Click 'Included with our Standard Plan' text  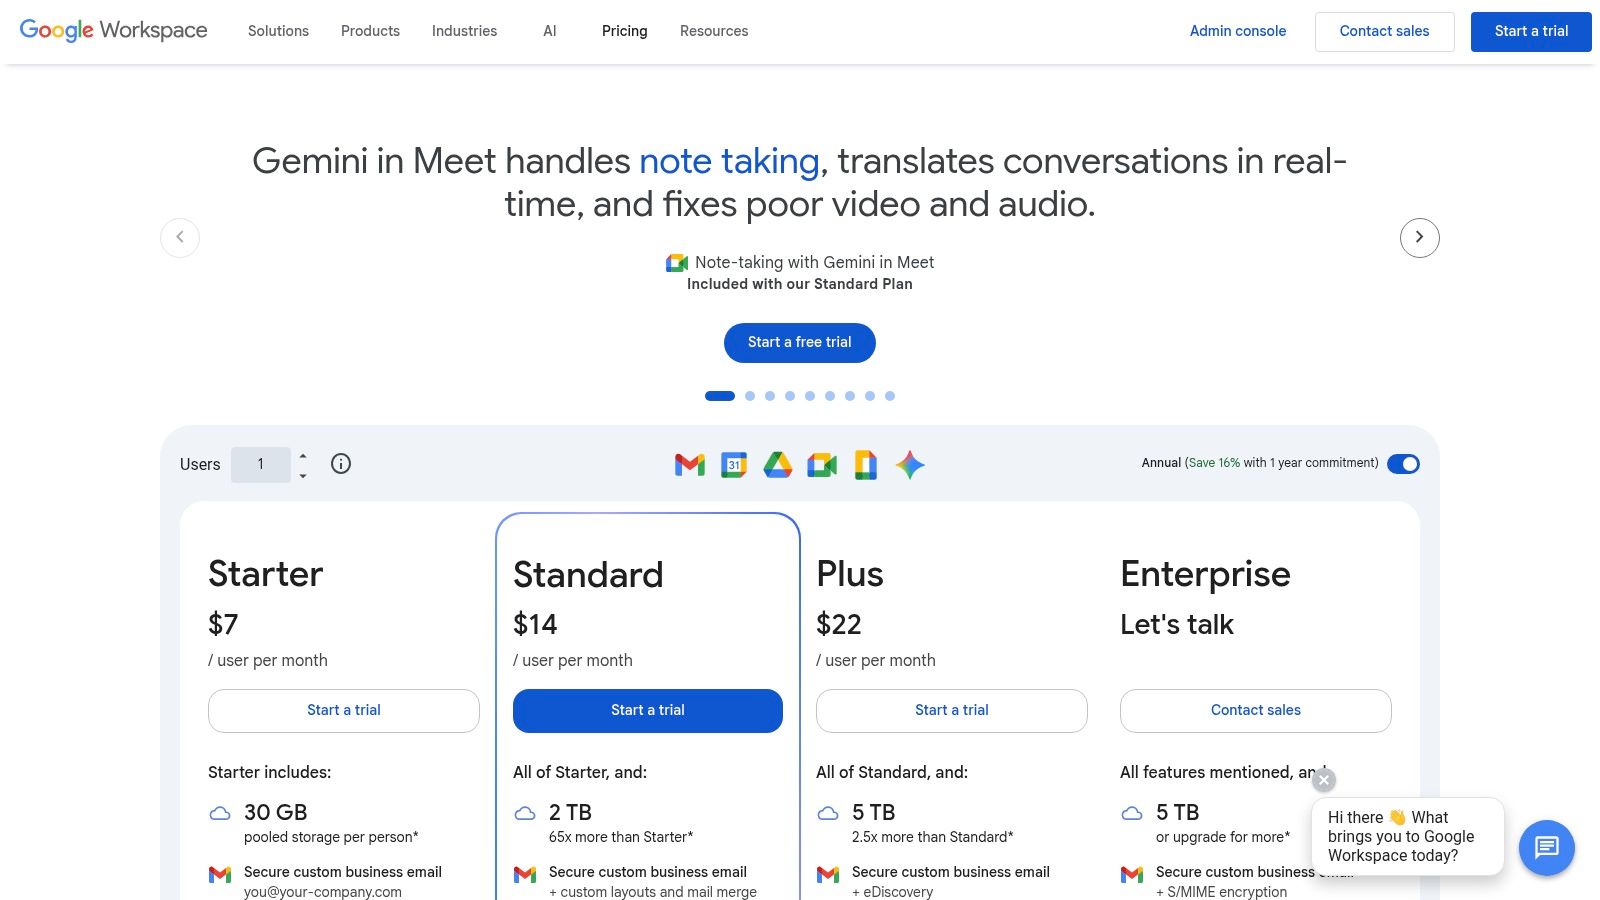pyautogui.click(x=800, y=284)
